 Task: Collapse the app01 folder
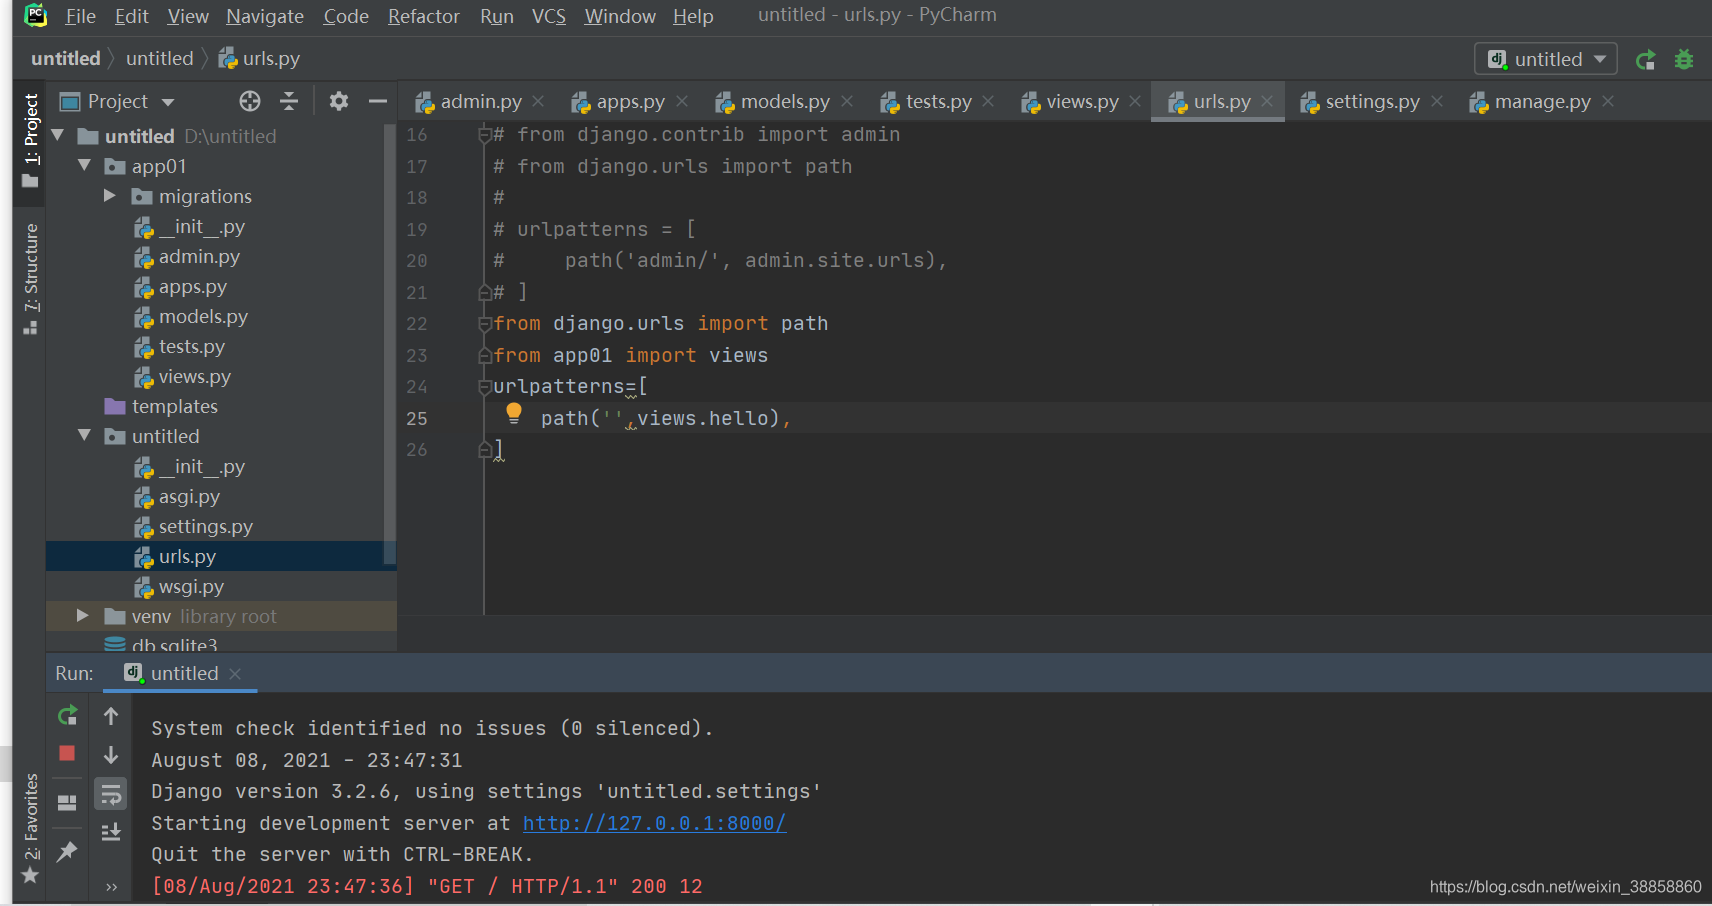click(84, 165)
